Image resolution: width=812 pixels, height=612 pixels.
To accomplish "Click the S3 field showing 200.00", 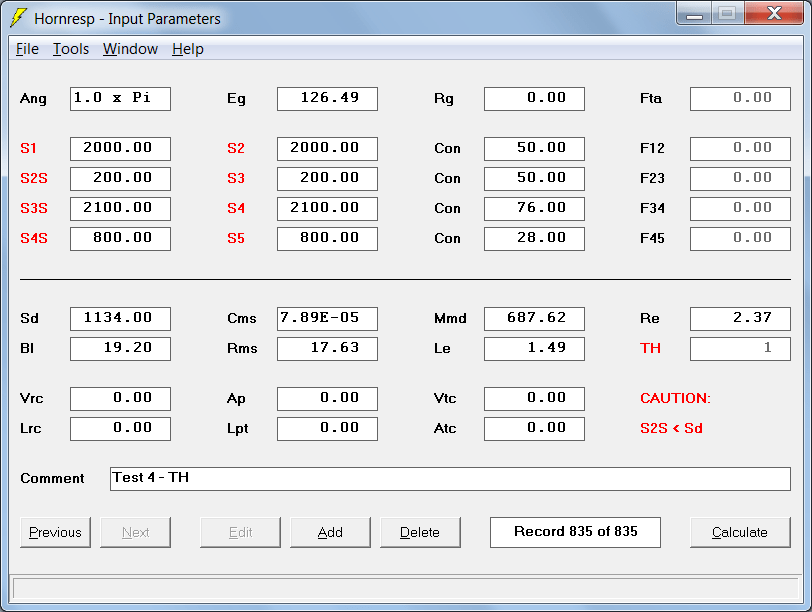I will point(327,179).
